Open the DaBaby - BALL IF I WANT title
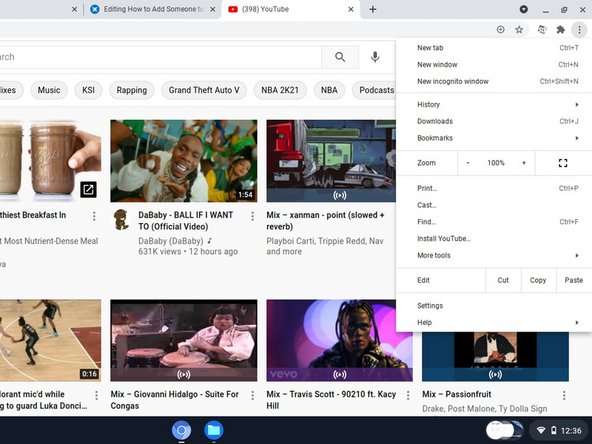 click(185, 221)
